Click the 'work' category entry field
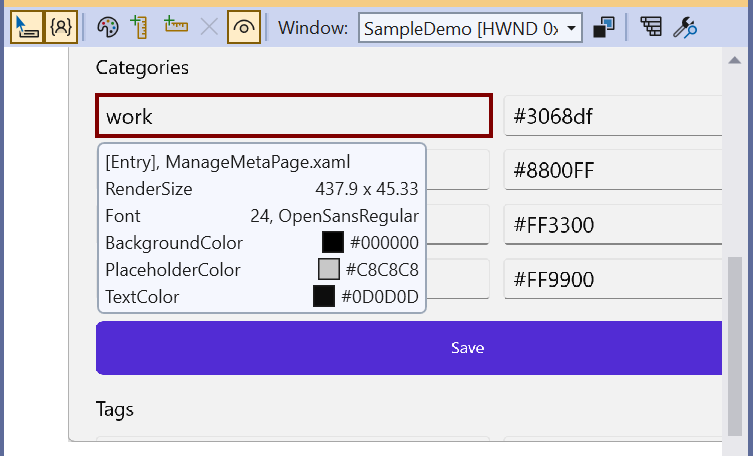Viewport: 753px width, 456px height. 294,116
